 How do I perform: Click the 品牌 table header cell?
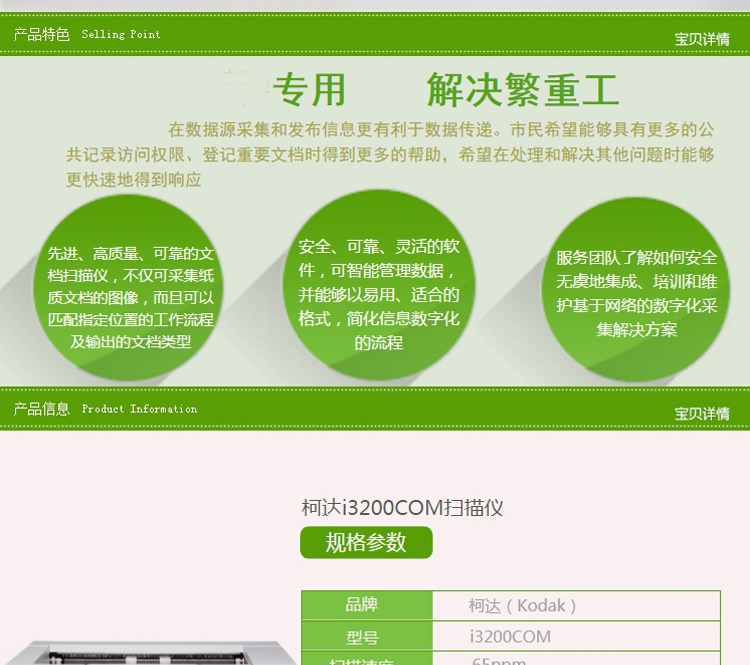point(367,605)
